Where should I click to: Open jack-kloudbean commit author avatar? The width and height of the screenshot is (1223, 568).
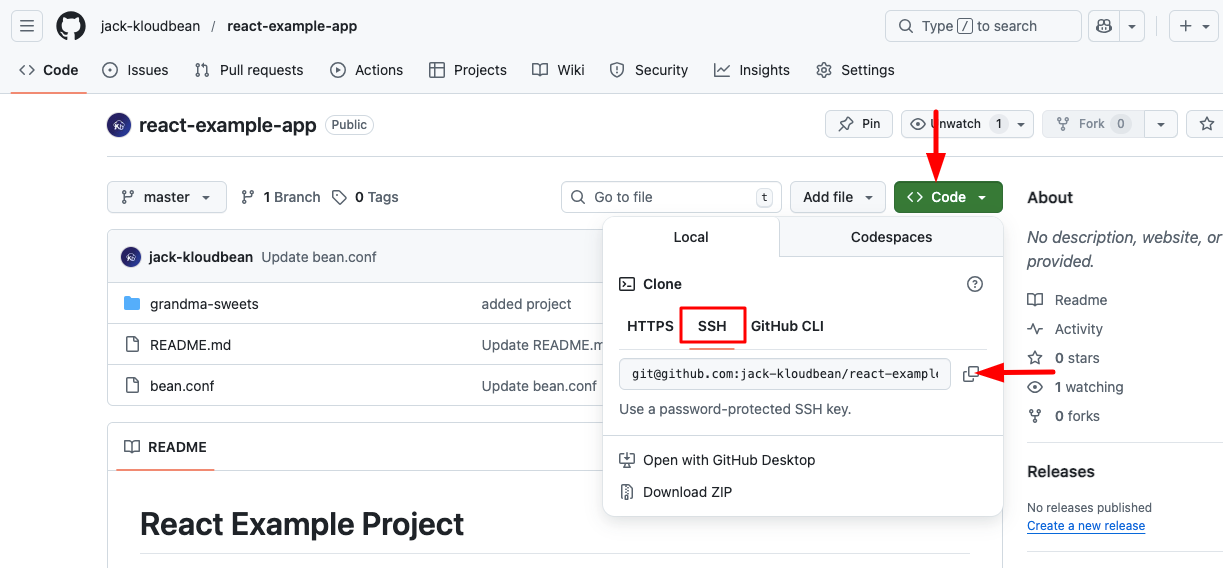coord(131,257)
